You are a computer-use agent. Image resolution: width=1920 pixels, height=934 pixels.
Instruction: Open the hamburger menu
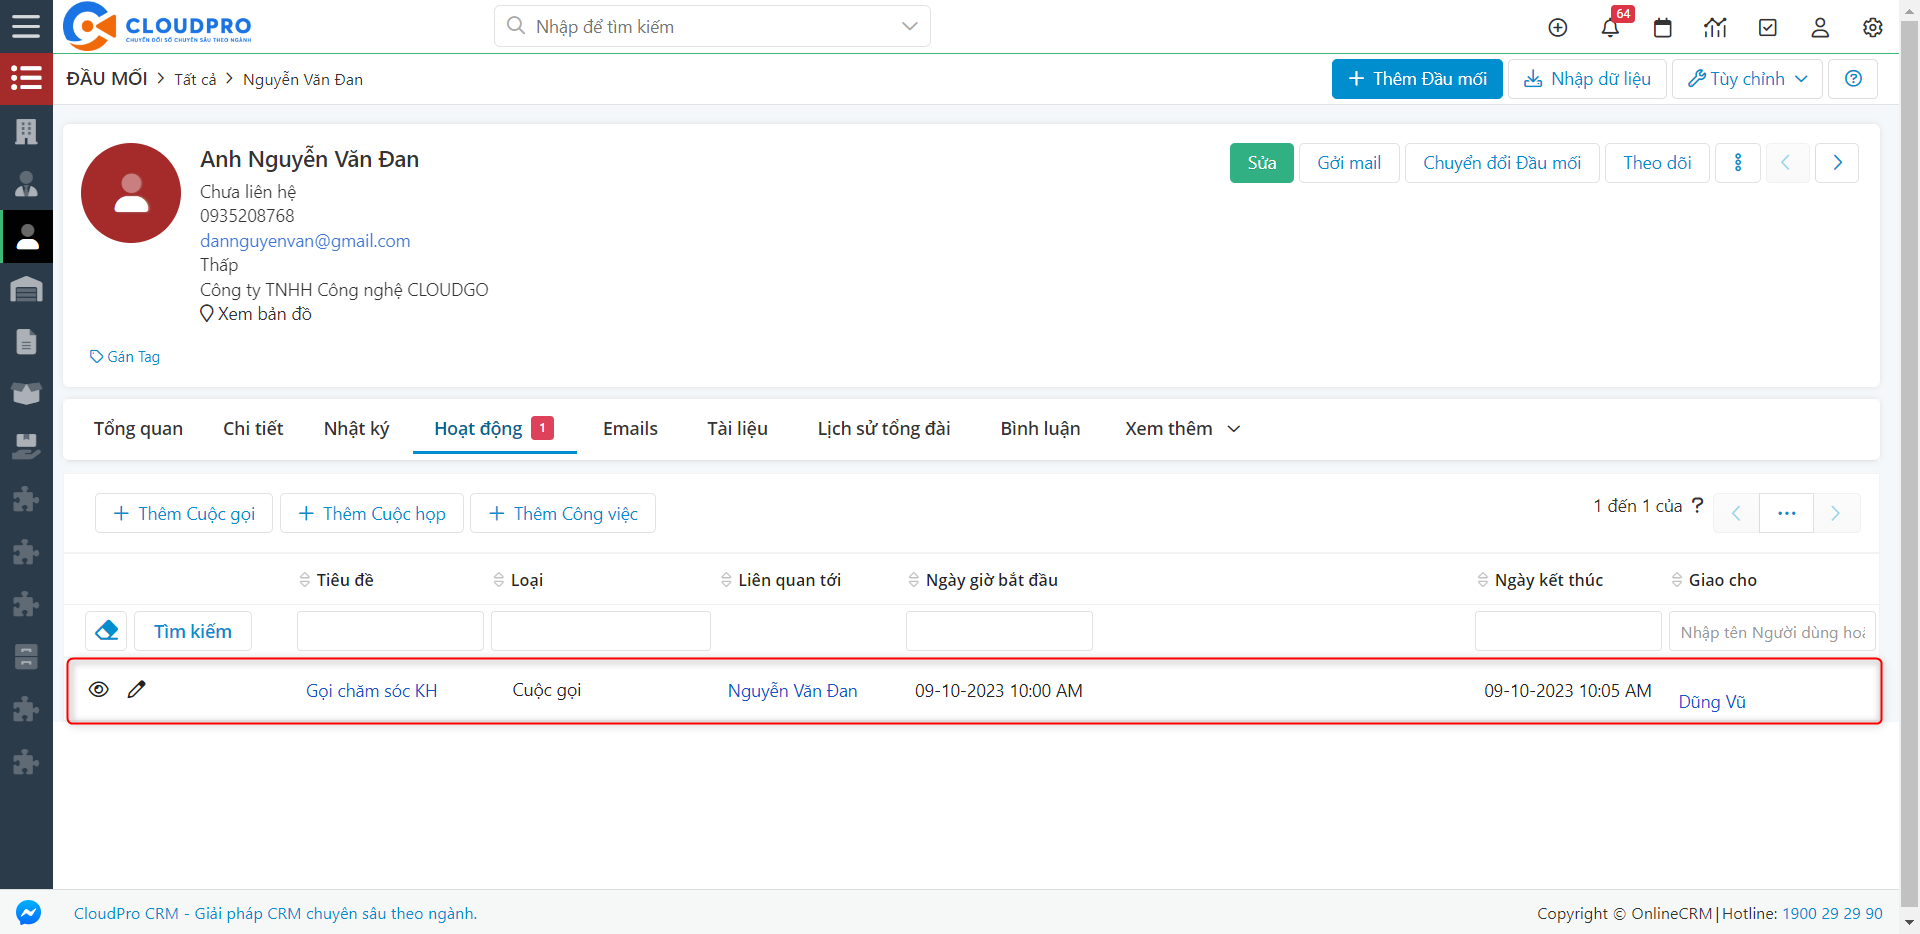[26, 26]
